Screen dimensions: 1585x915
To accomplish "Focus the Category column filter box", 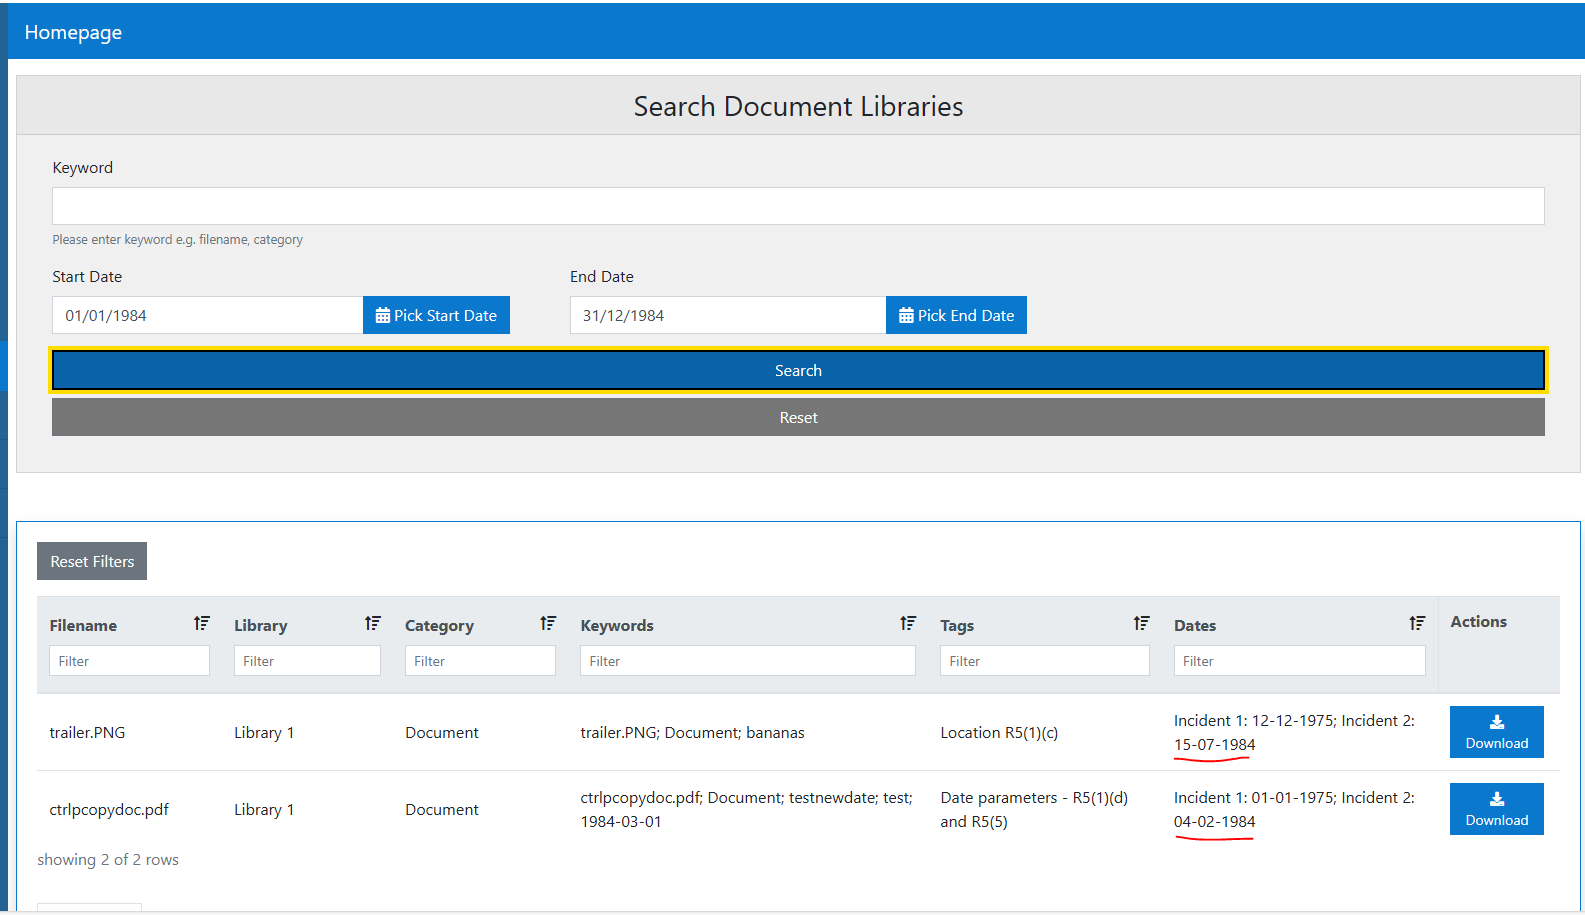I will [480, 661].
